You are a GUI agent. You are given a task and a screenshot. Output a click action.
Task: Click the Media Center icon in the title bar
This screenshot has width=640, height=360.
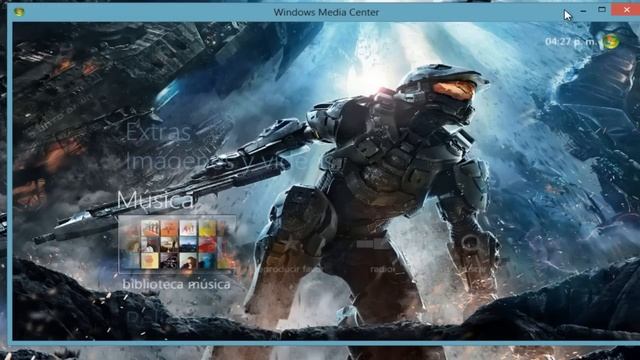pos(19,12)
